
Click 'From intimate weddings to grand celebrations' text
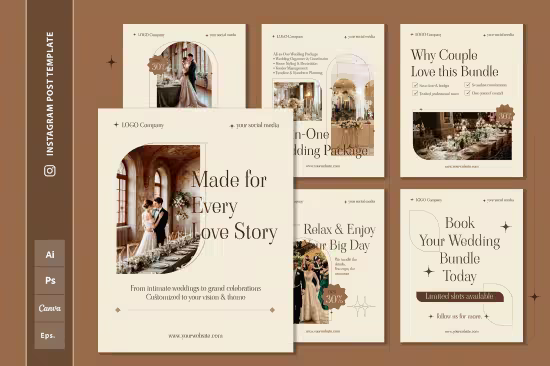[196, 288]
